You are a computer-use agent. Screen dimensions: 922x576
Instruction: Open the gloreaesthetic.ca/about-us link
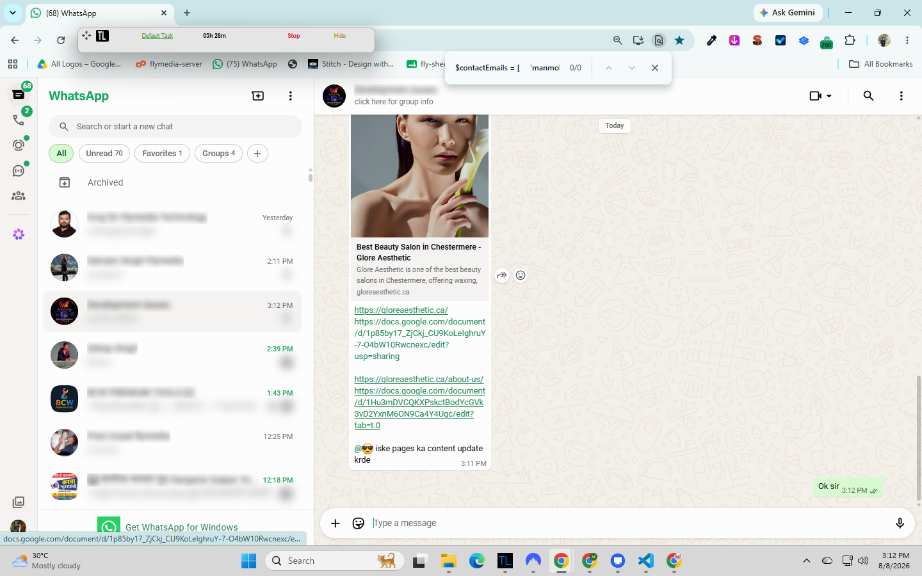pos(419,379)
